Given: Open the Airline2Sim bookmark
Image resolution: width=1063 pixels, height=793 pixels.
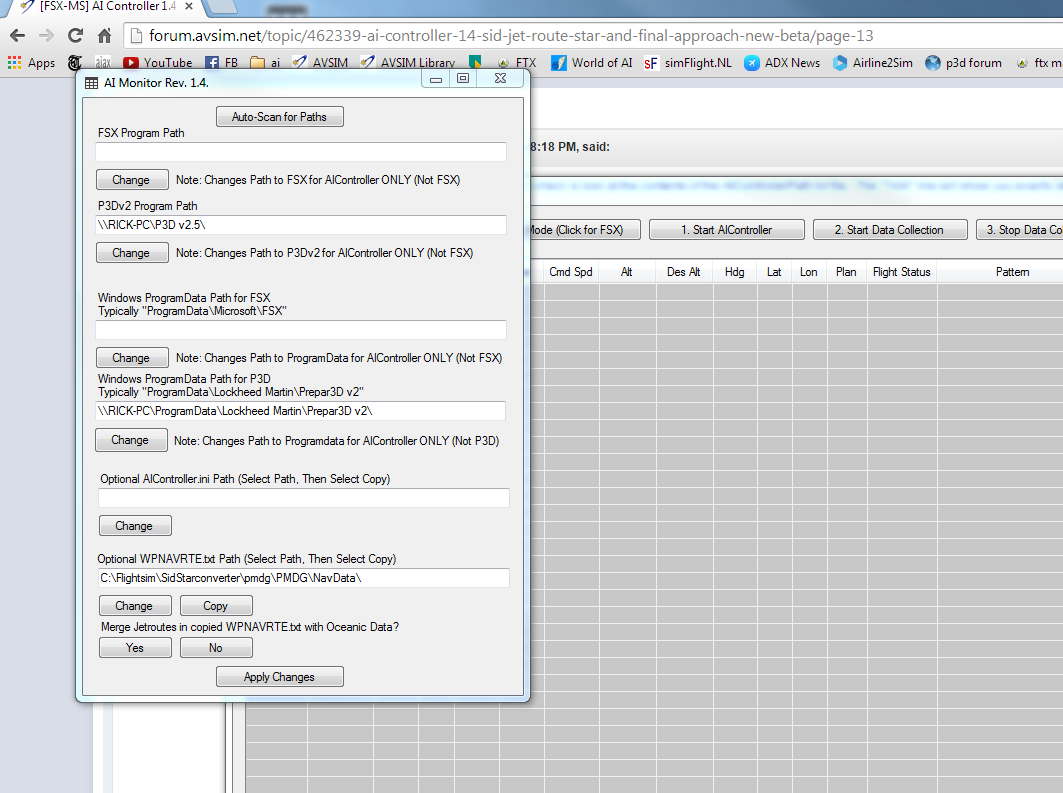Looking at the screenshot, I should (x=873, y=63).
